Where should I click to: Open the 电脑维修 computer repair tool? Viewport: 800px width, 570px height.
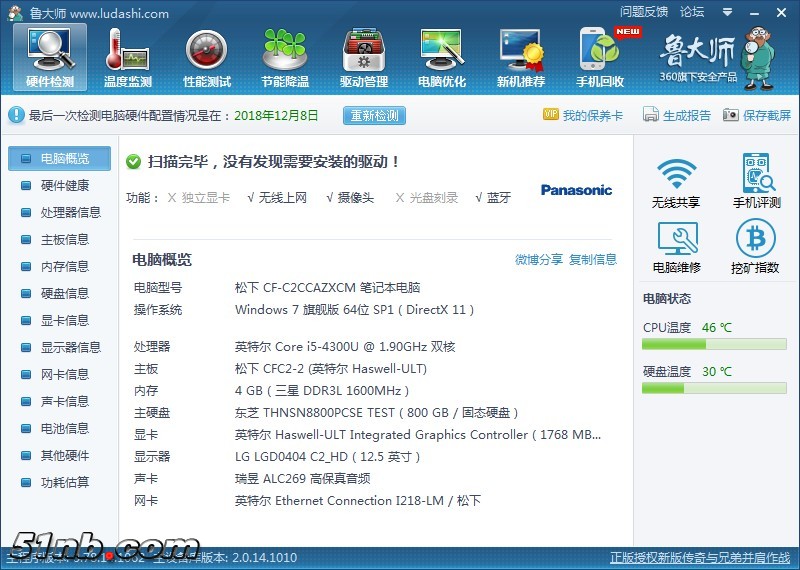pyautogui.click(x=676, y=247)
